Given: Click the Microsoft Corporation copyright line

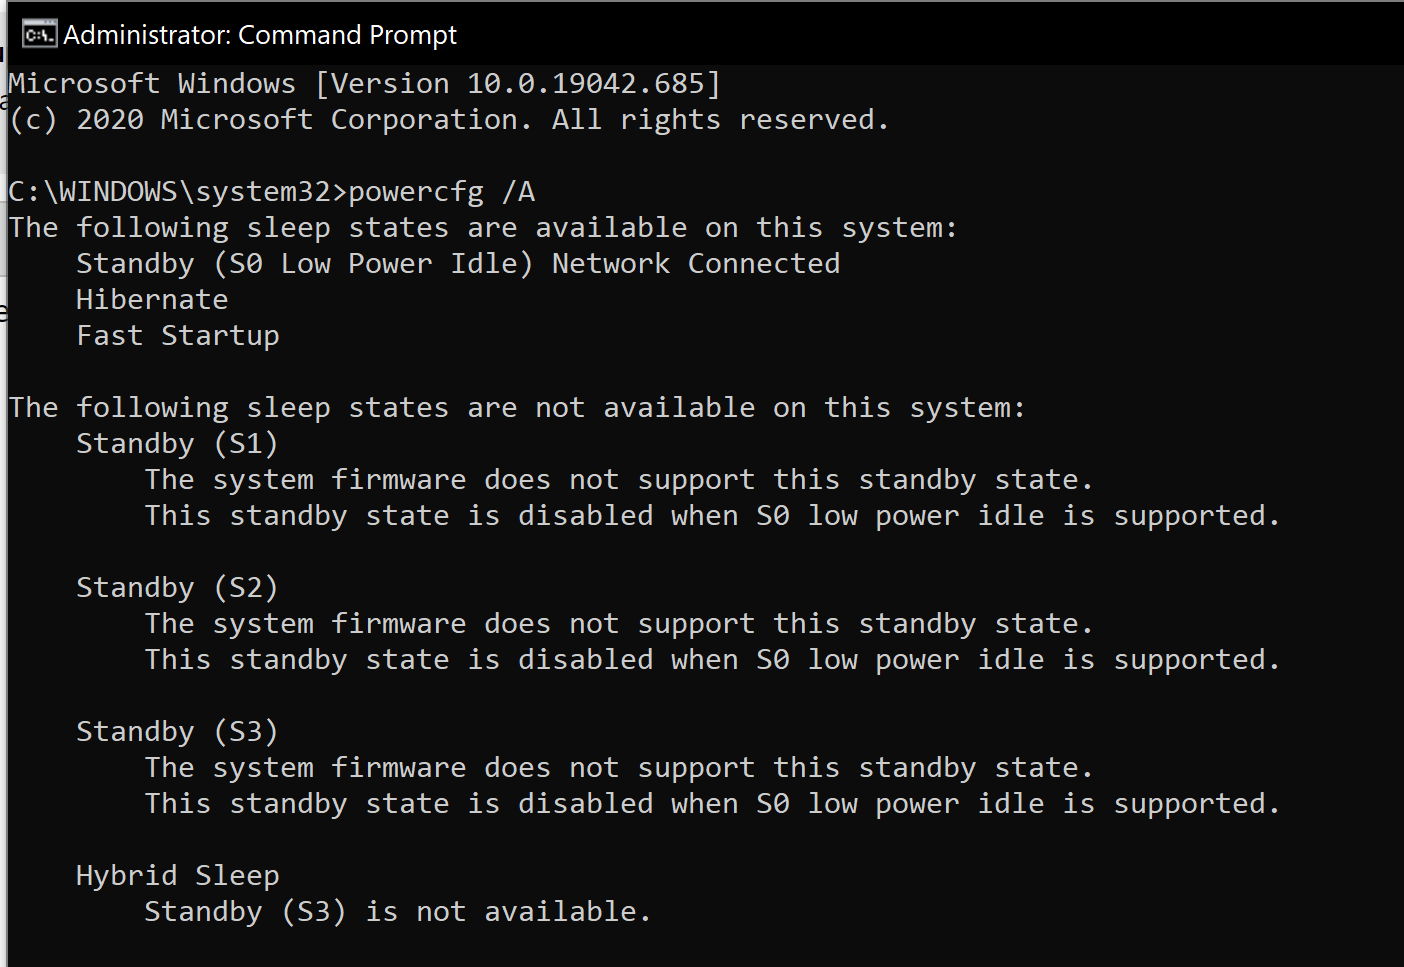Looking at the screenshot, I should 447,119.
